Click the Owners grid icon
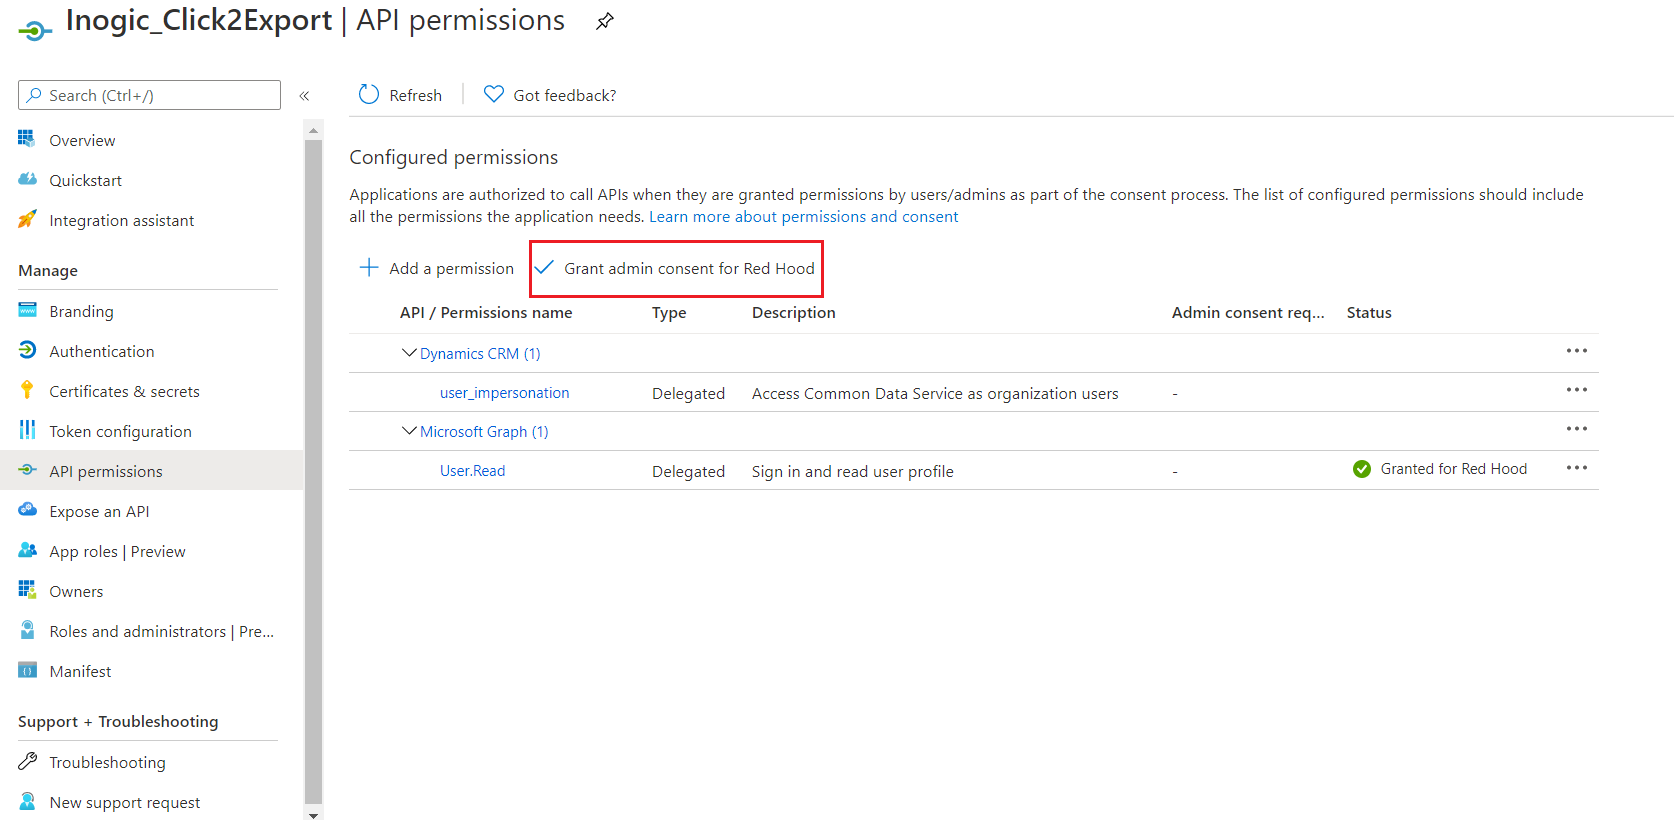Screen dimensions: 1674x820 pos(27,590)
